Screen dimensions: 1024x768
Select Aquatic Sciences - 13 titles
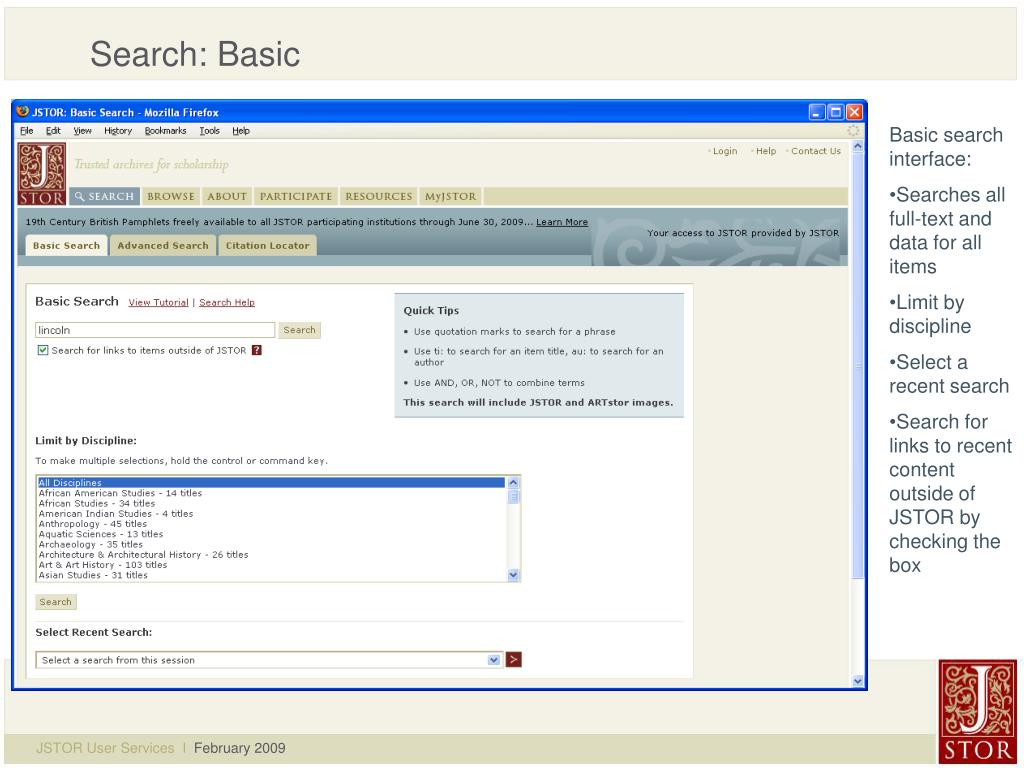click(x=271, y=534)
